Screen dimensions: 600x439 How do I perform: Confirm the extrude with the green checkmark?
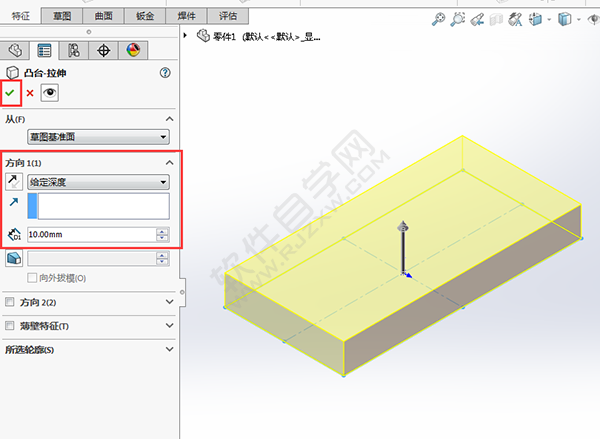tap(10, 93)
